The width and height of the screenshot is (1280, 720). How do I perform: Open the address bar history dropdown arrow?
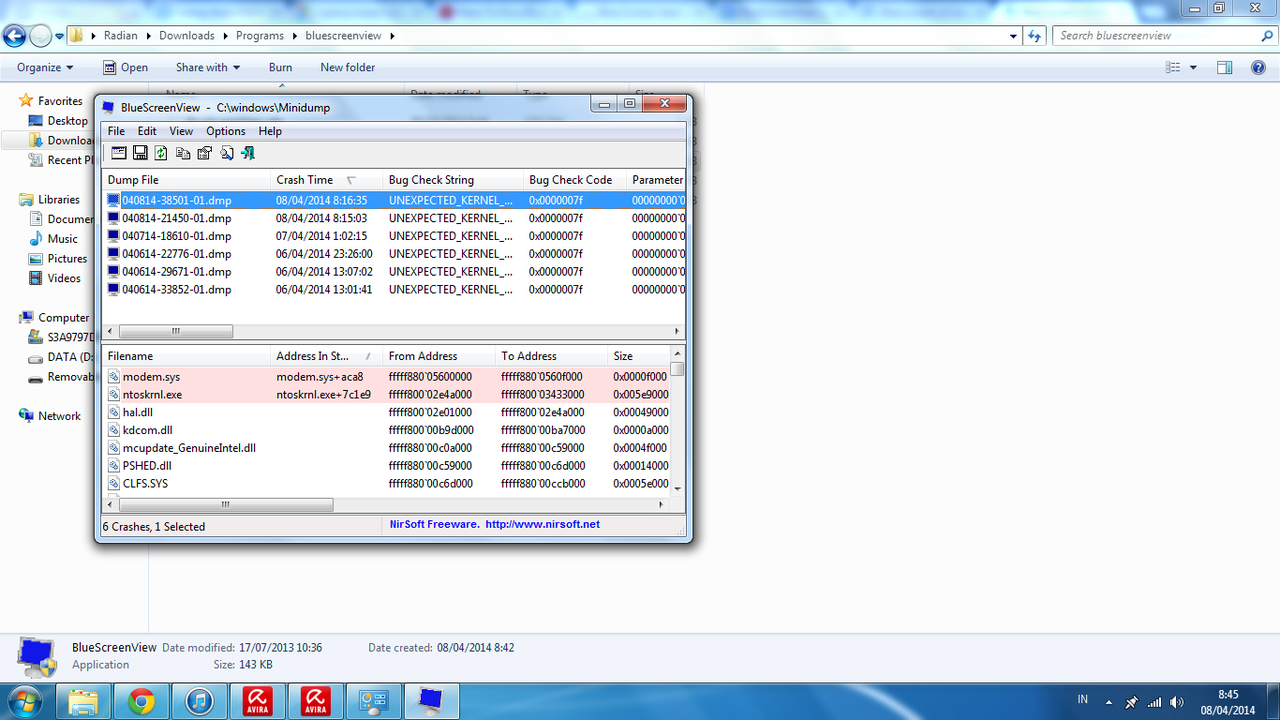tap(1015, 36)
